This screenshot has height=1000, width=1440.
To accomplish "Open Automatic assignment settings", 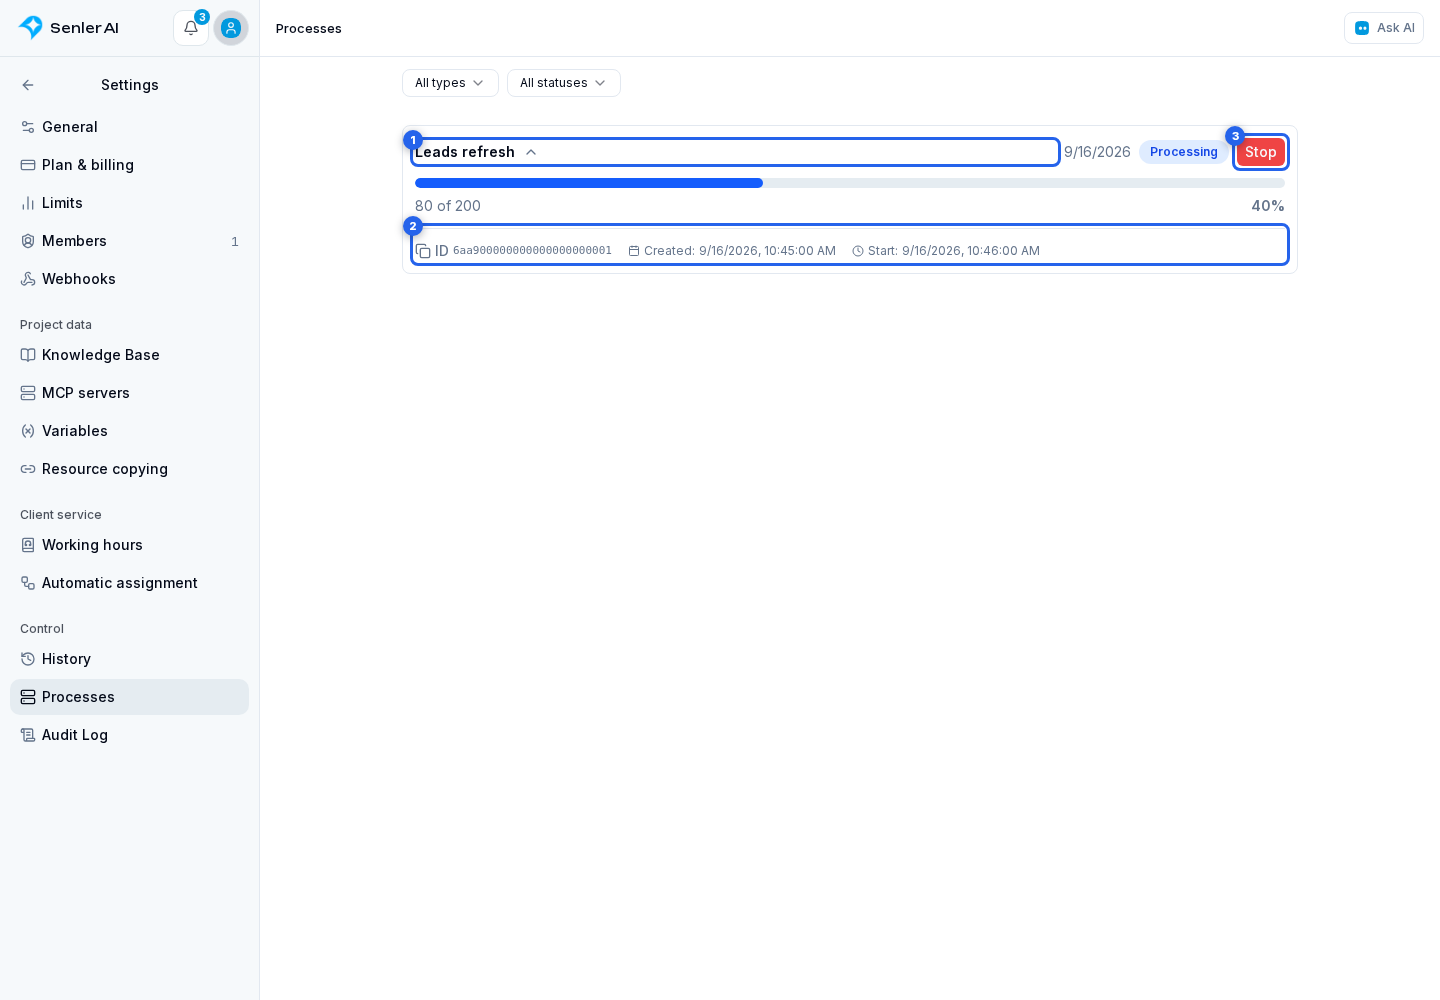I will click(129, 583).
